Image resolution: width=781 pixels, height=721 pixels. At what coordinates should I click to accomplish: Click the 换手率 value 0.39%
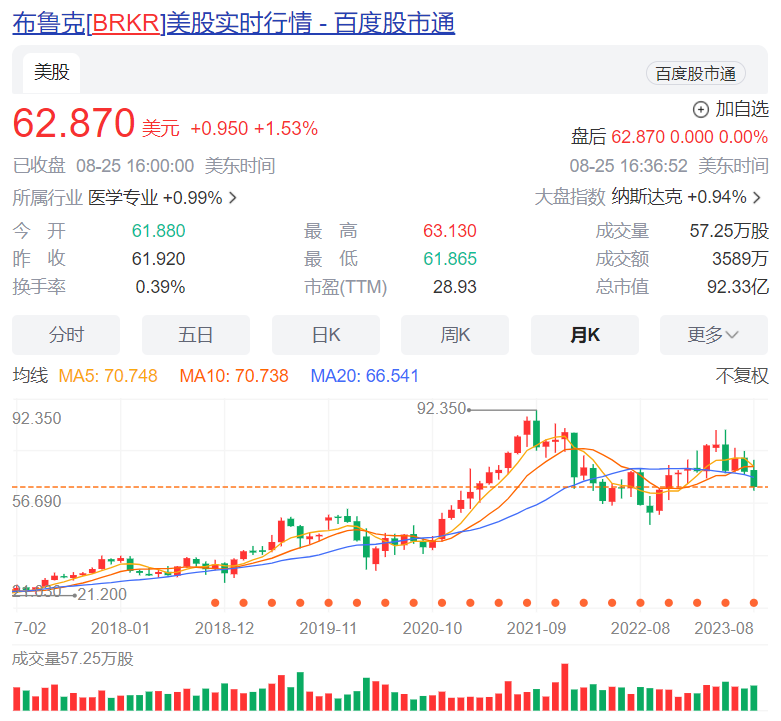[x=160, y=287]
